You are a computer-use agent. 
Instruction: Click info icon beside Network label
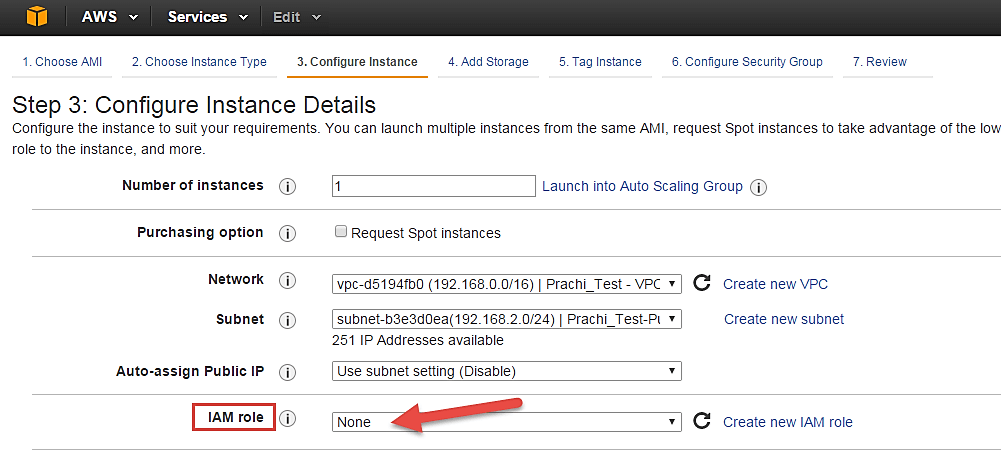point(288,281)
